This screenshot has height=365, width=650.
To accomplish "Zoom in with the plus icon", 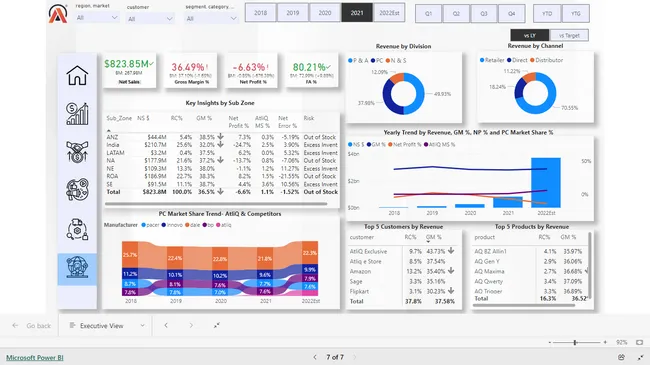I will (x=605, y=342).
